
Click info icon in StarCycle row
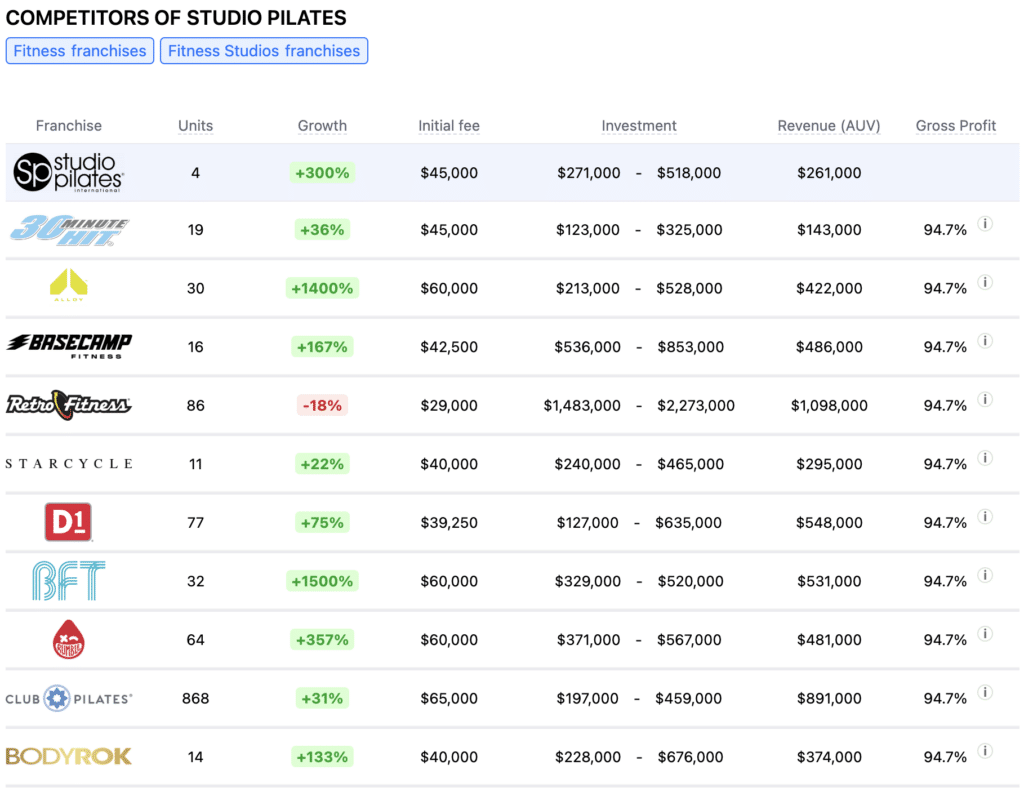pyautogui.click(x=985, y=458)
